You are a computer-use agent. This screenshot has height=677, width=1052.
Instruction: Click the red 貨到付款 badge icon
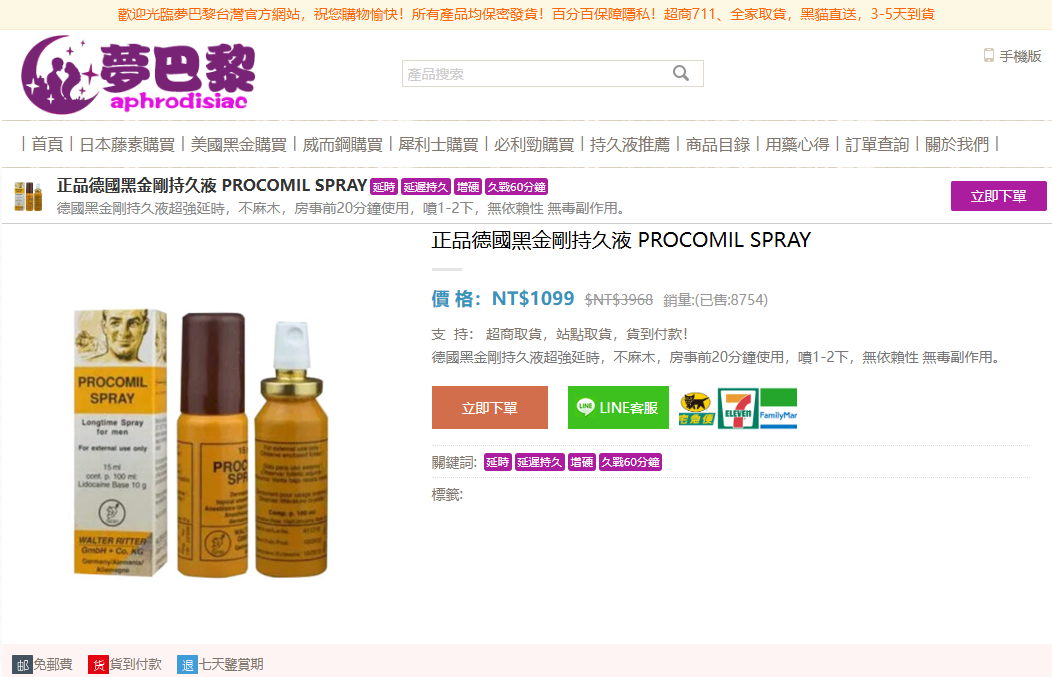click(x=98, y=664)
